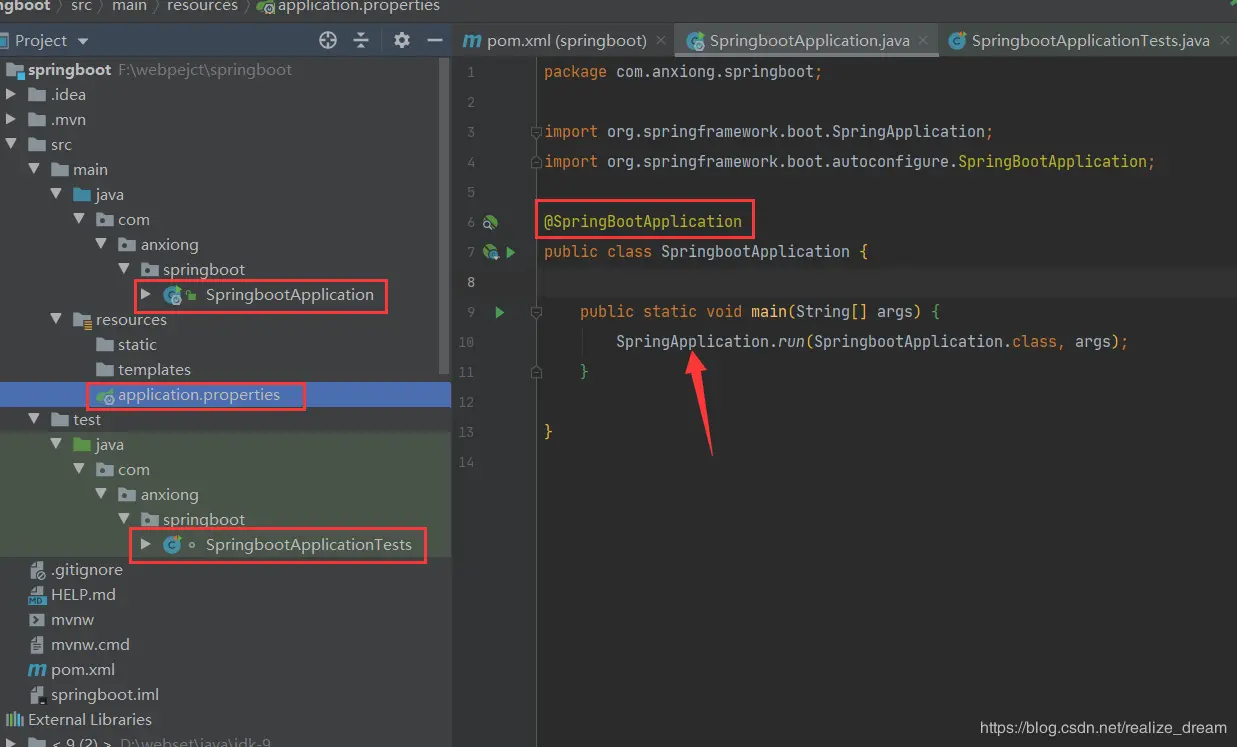Hide the Project panel with minus icon
Image resolution: width=1237 pixels, height=747 pixels.
click(x=434, y=40)
